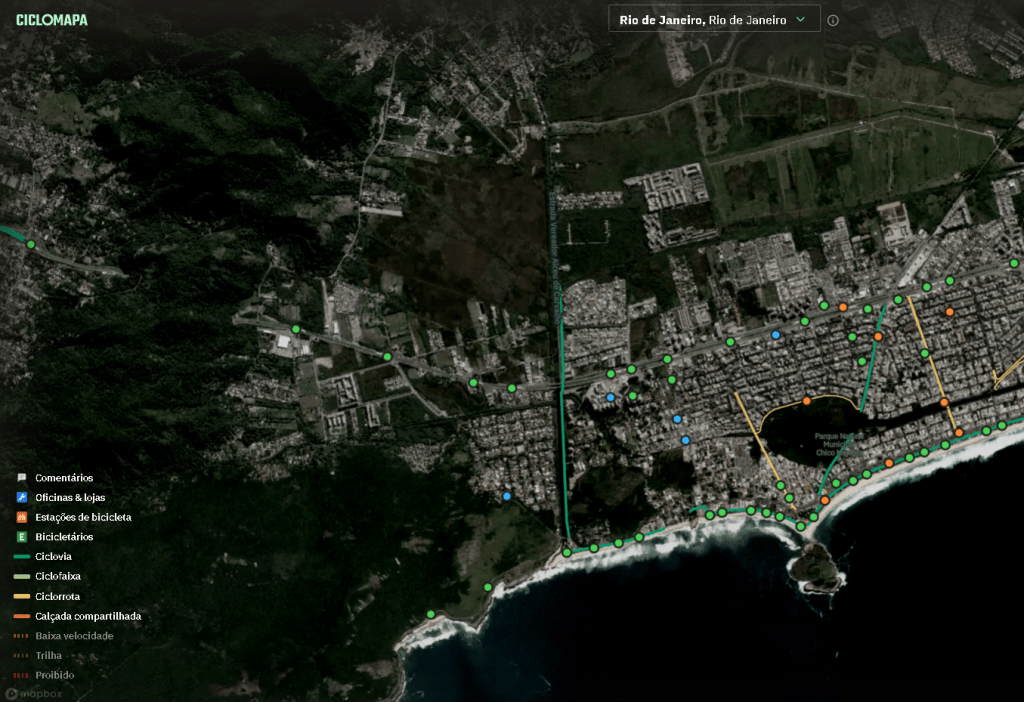Click the Bicicletários legend label
The width and height of the screenshot is (1024, 702).
tap(68, 537)
